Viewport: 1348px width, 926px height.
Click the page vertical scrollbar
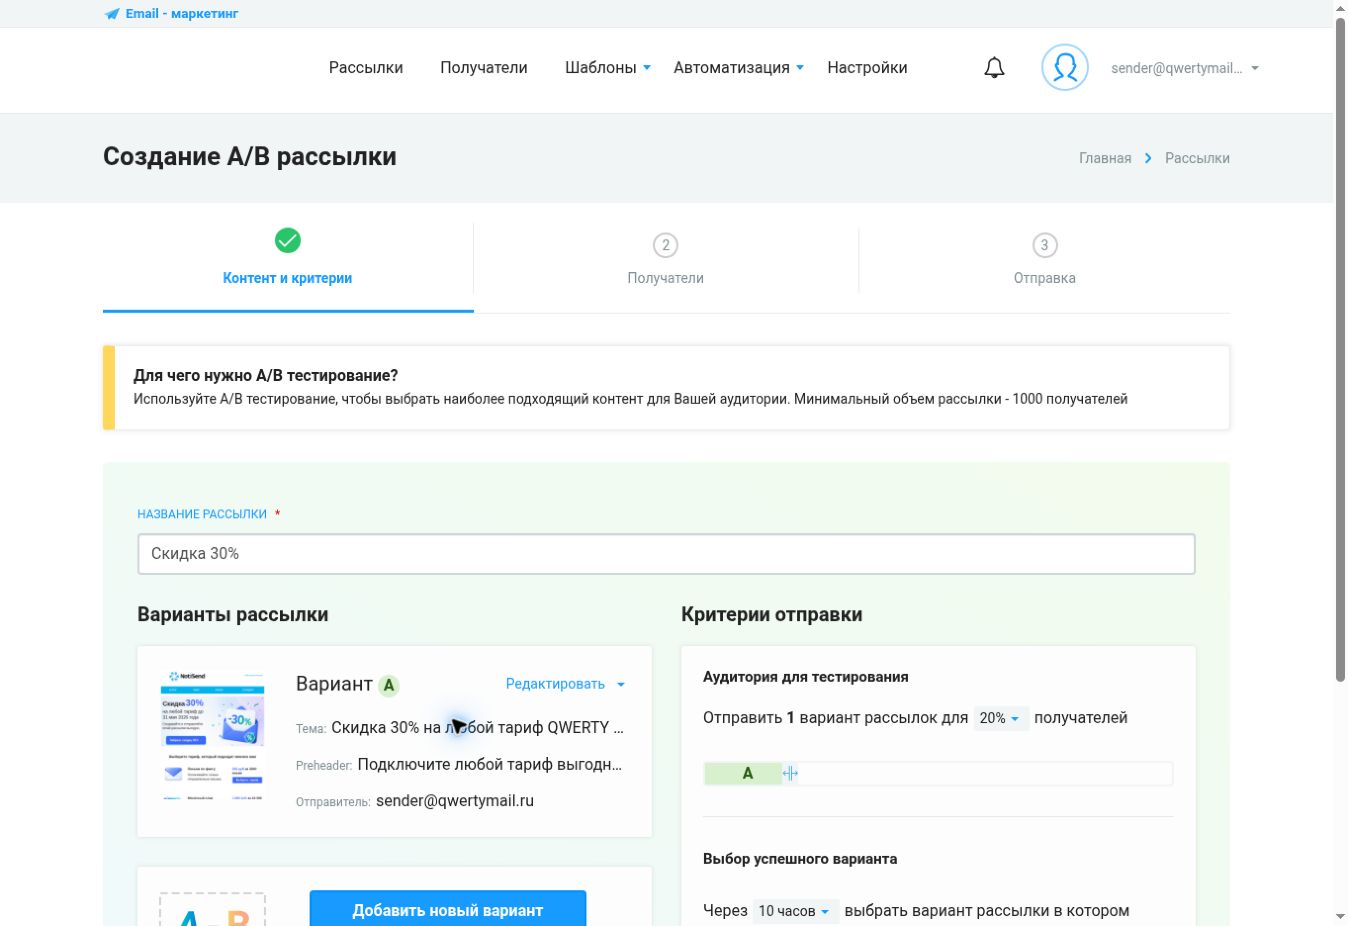[x=1340, y=350]
